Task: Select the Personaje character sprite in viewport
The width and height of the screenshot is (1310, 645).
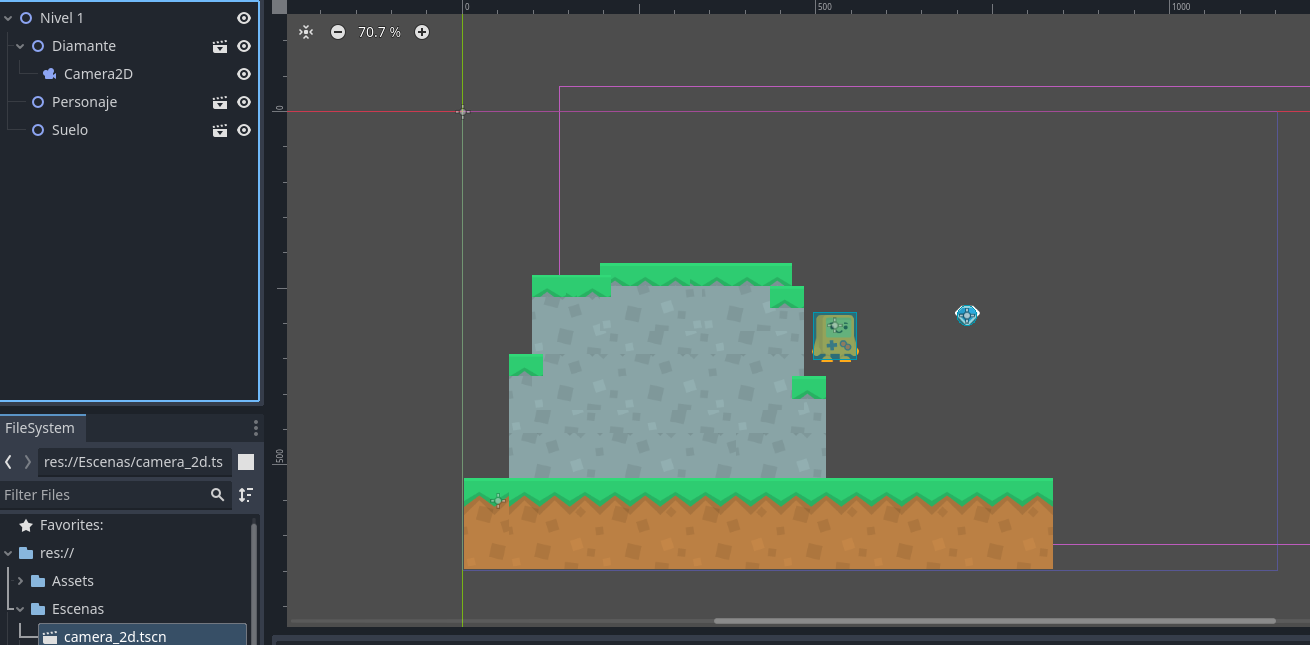Action: coord(835,337)
